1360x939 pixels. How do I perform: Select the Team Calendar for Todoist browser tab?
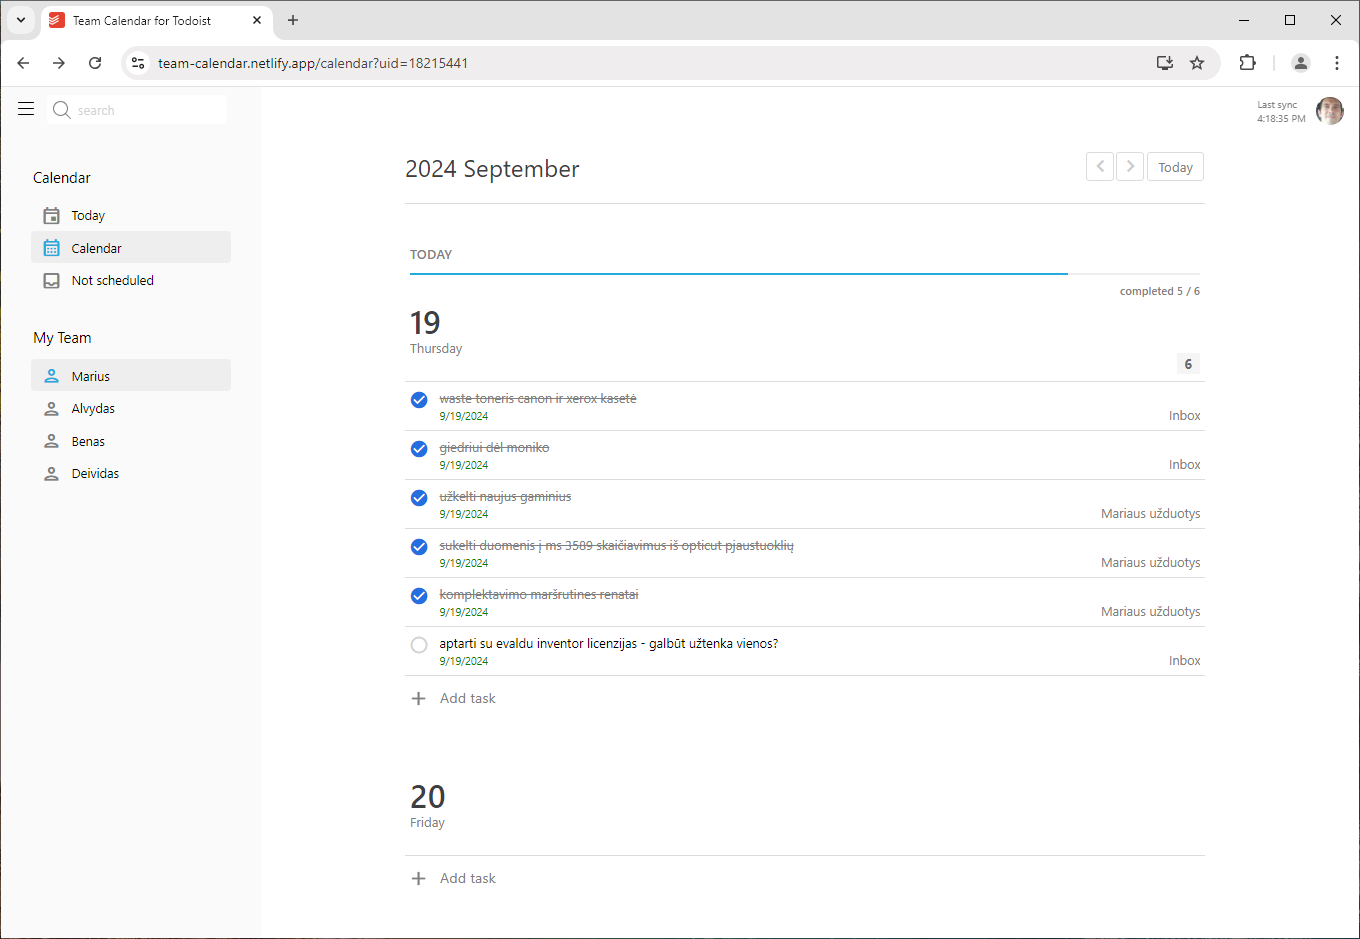coord(140,20)
